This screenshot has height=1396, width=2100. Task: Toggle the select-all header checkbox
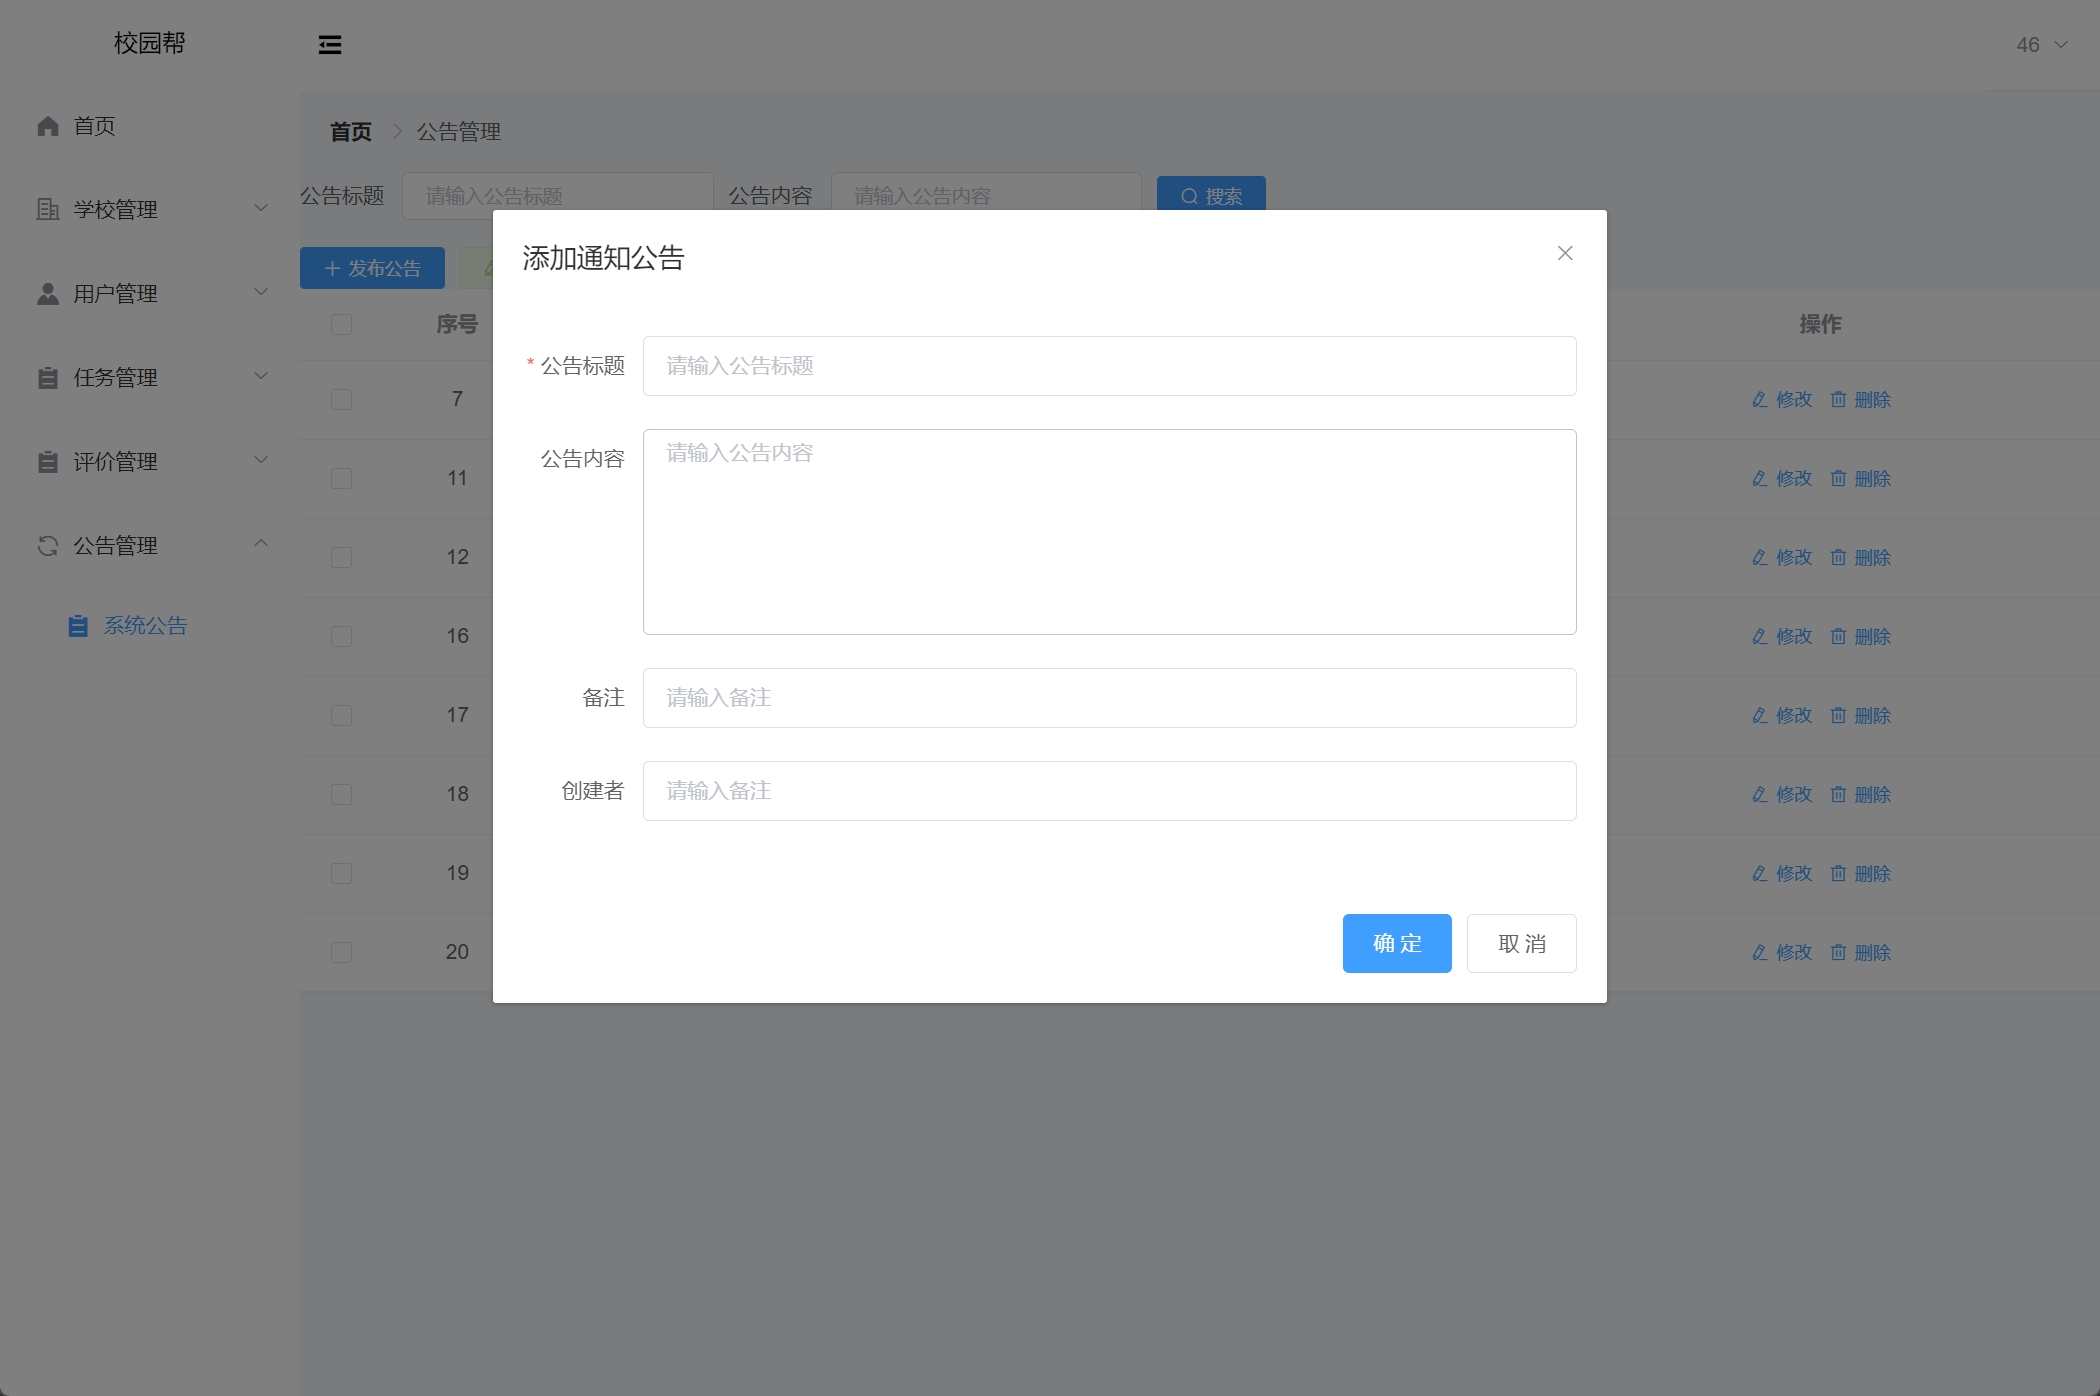341,325
